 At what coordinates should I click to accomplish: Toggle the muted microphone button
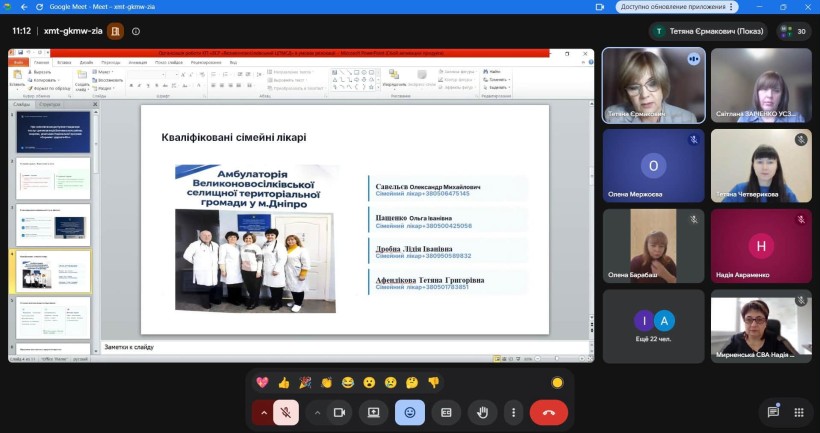(x=286, y=413)
